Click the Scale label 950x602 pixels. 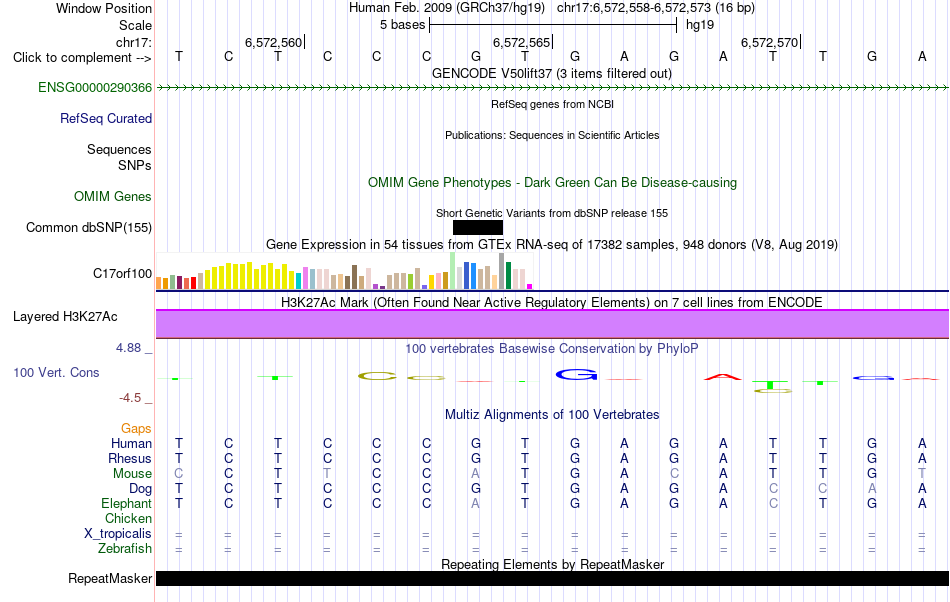click(x=136, y=25)
